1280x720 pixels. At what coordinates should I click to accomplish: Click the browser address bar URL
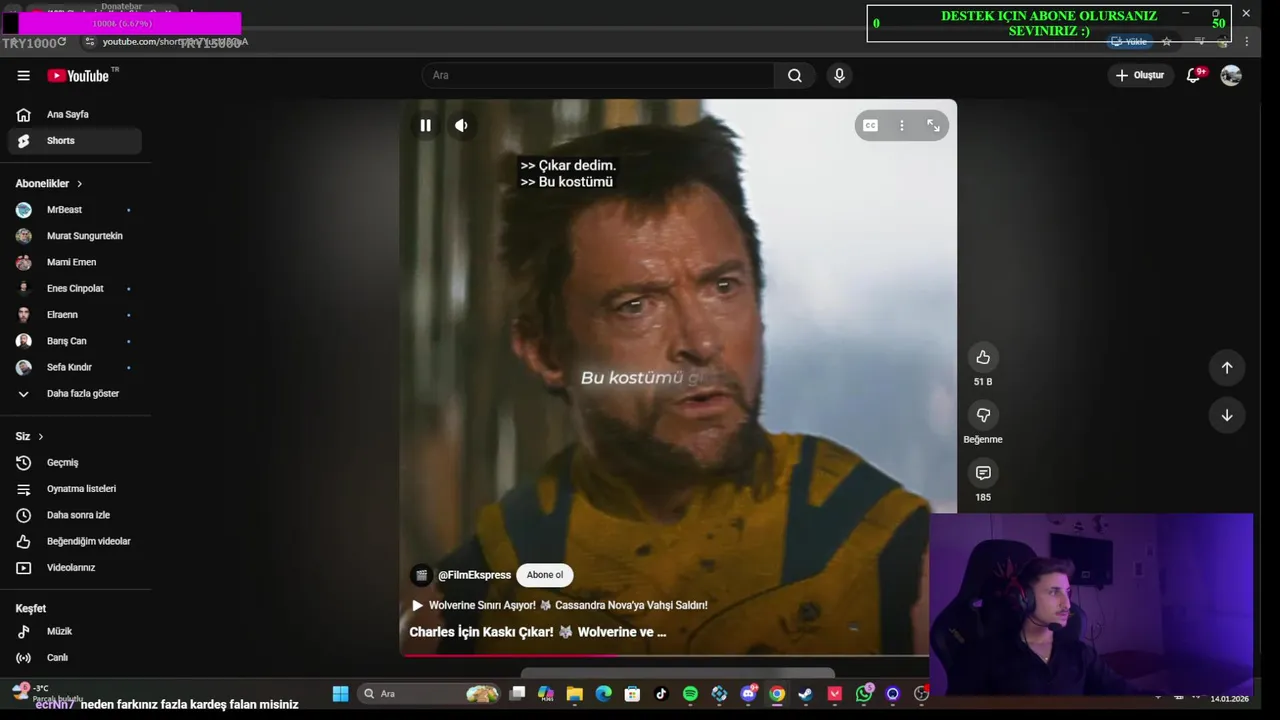click(x=174, y=42)
